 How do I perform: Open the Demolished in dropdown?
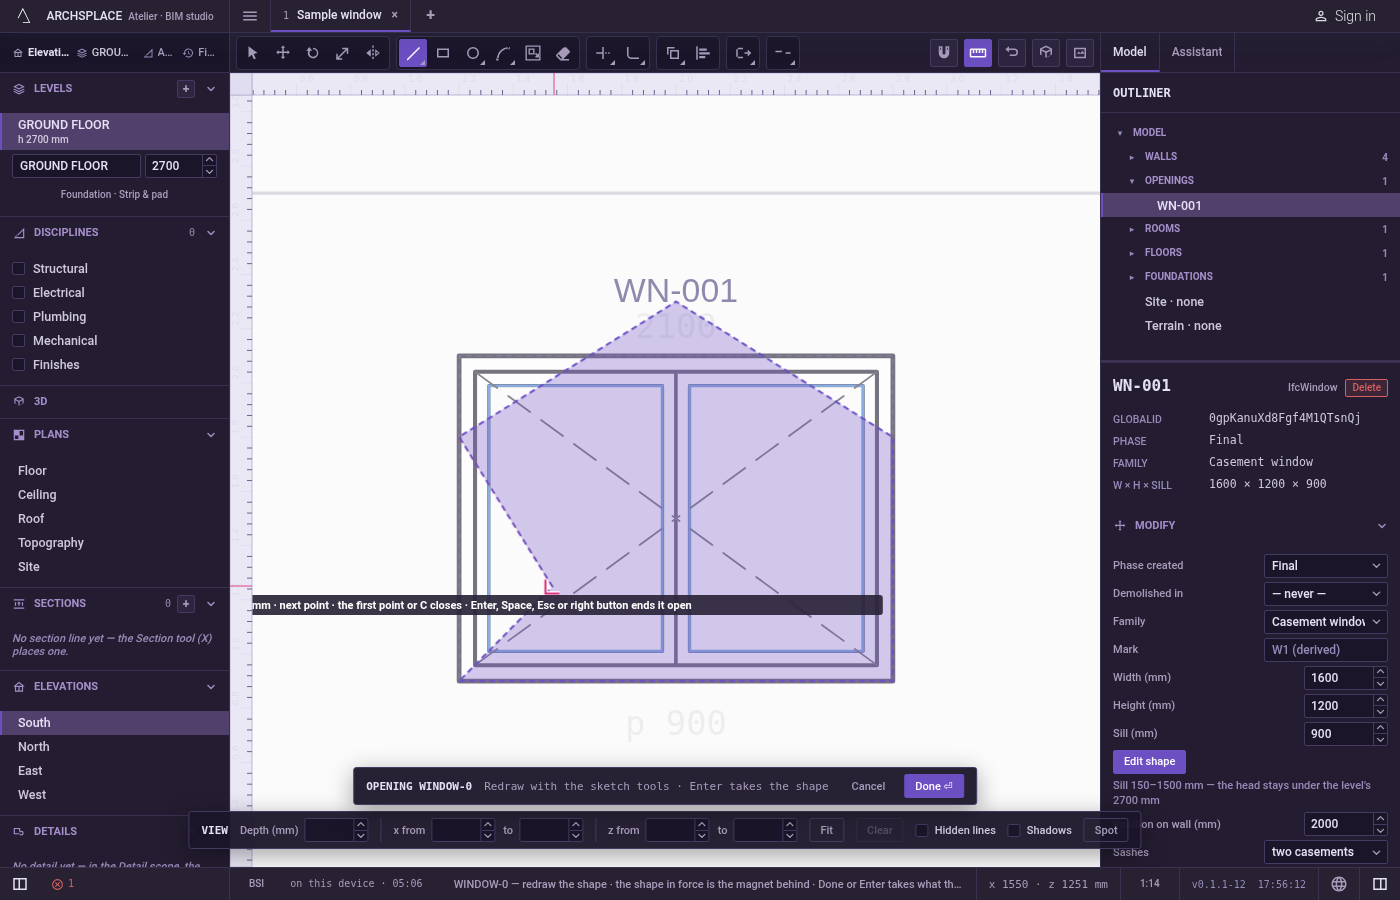1325,594
